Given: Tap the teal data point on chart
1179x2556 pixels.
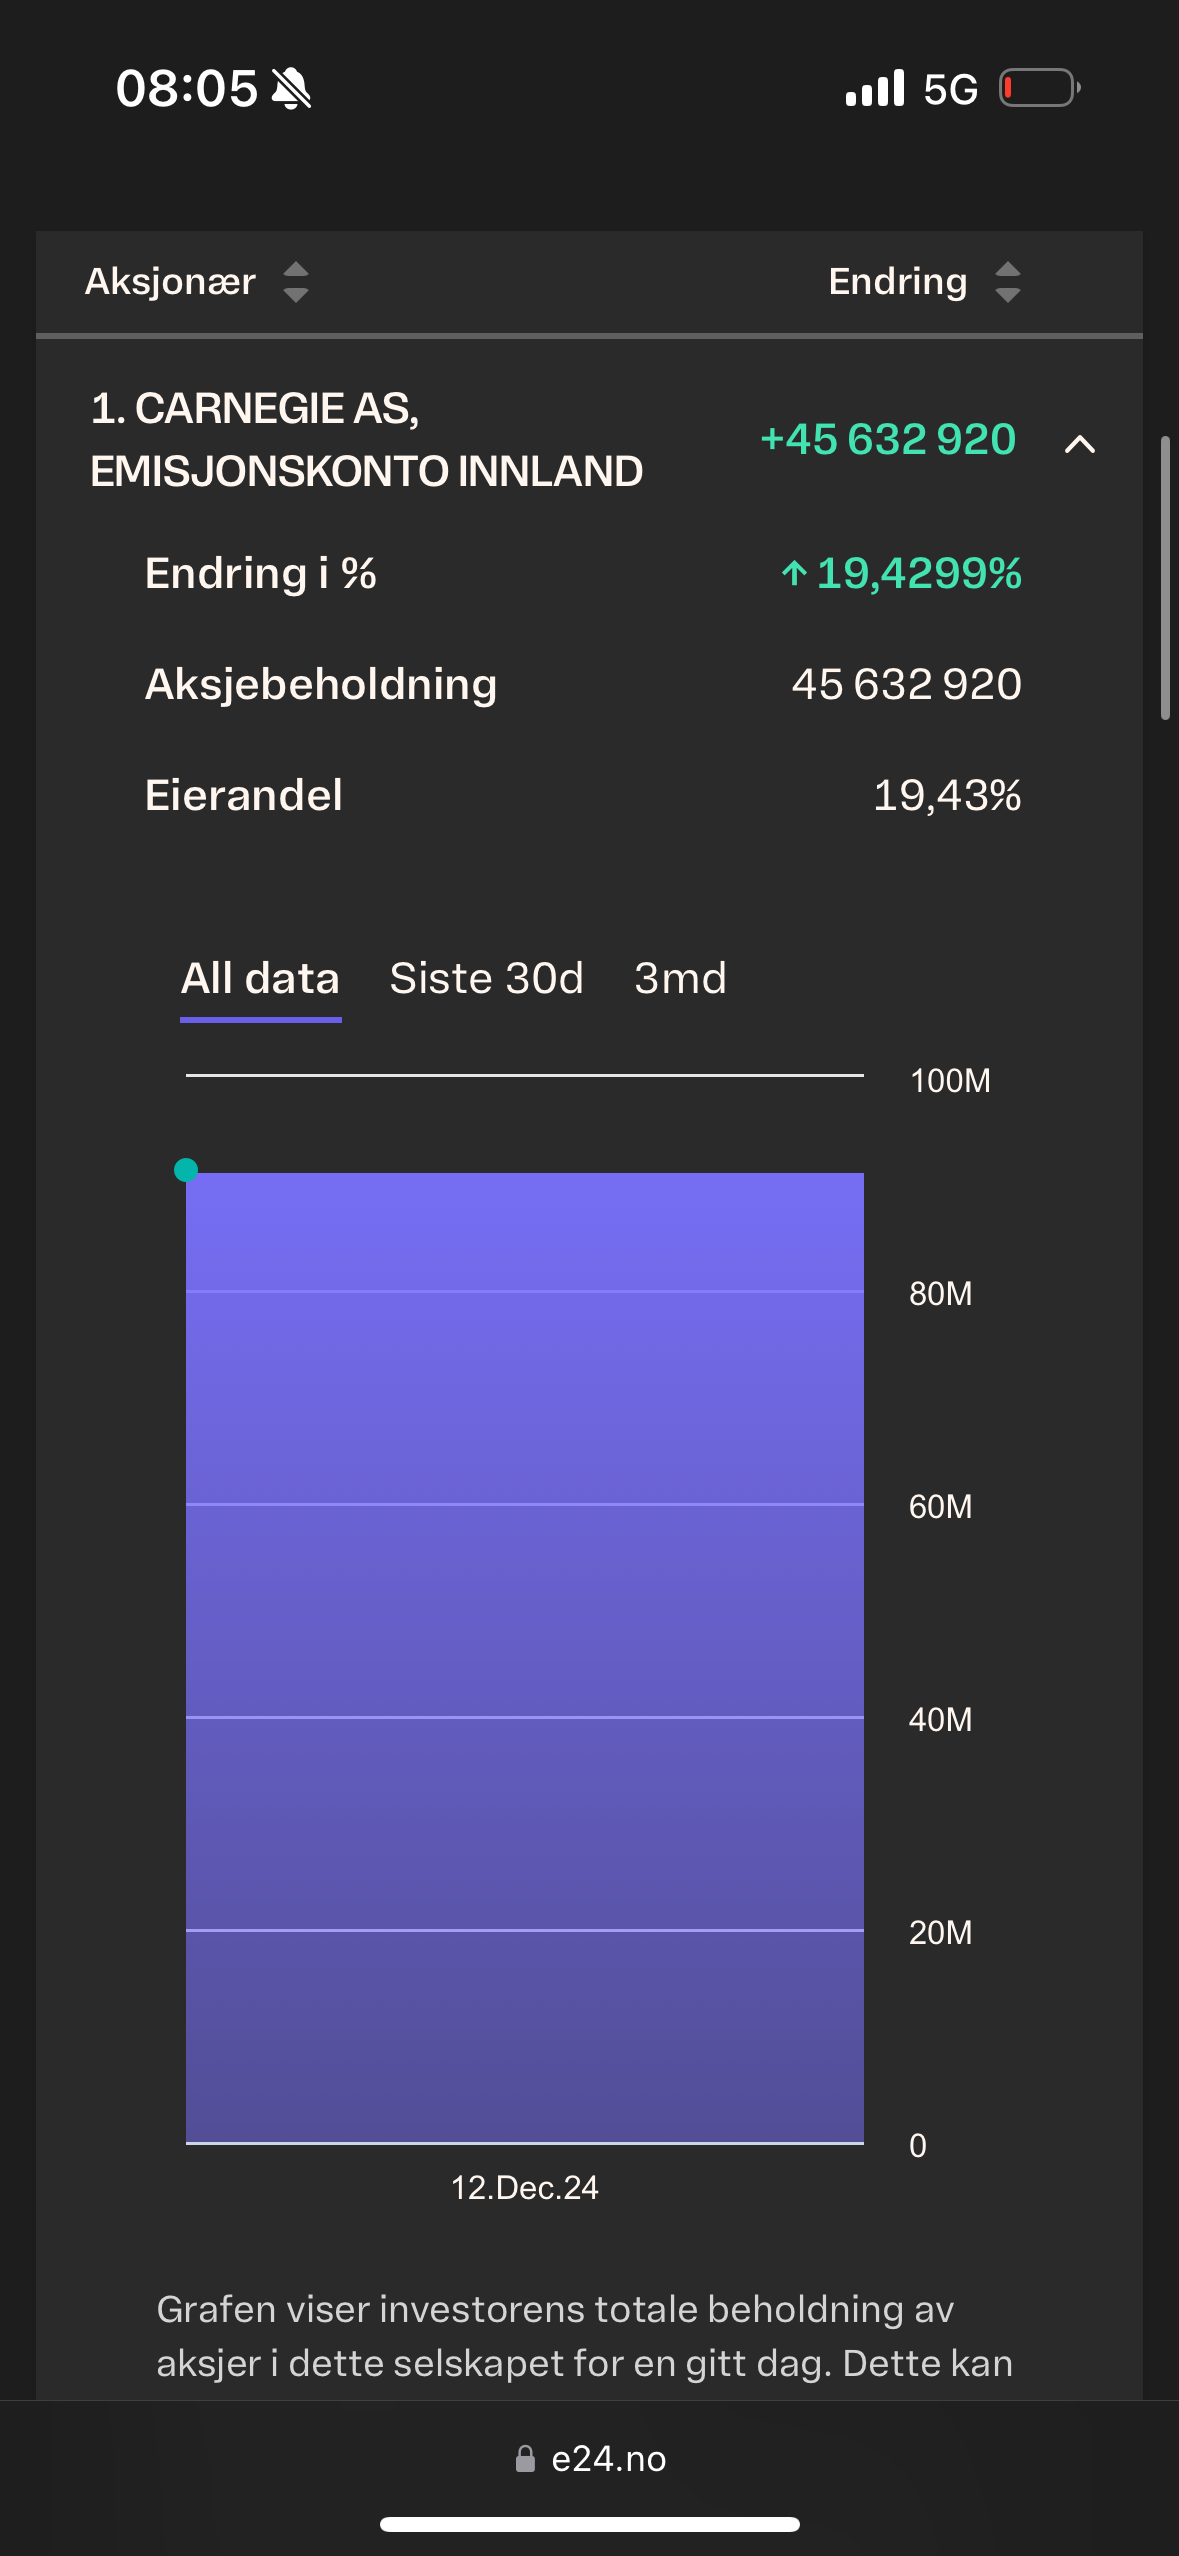Looking at the screenshot, I should 186,1170.
